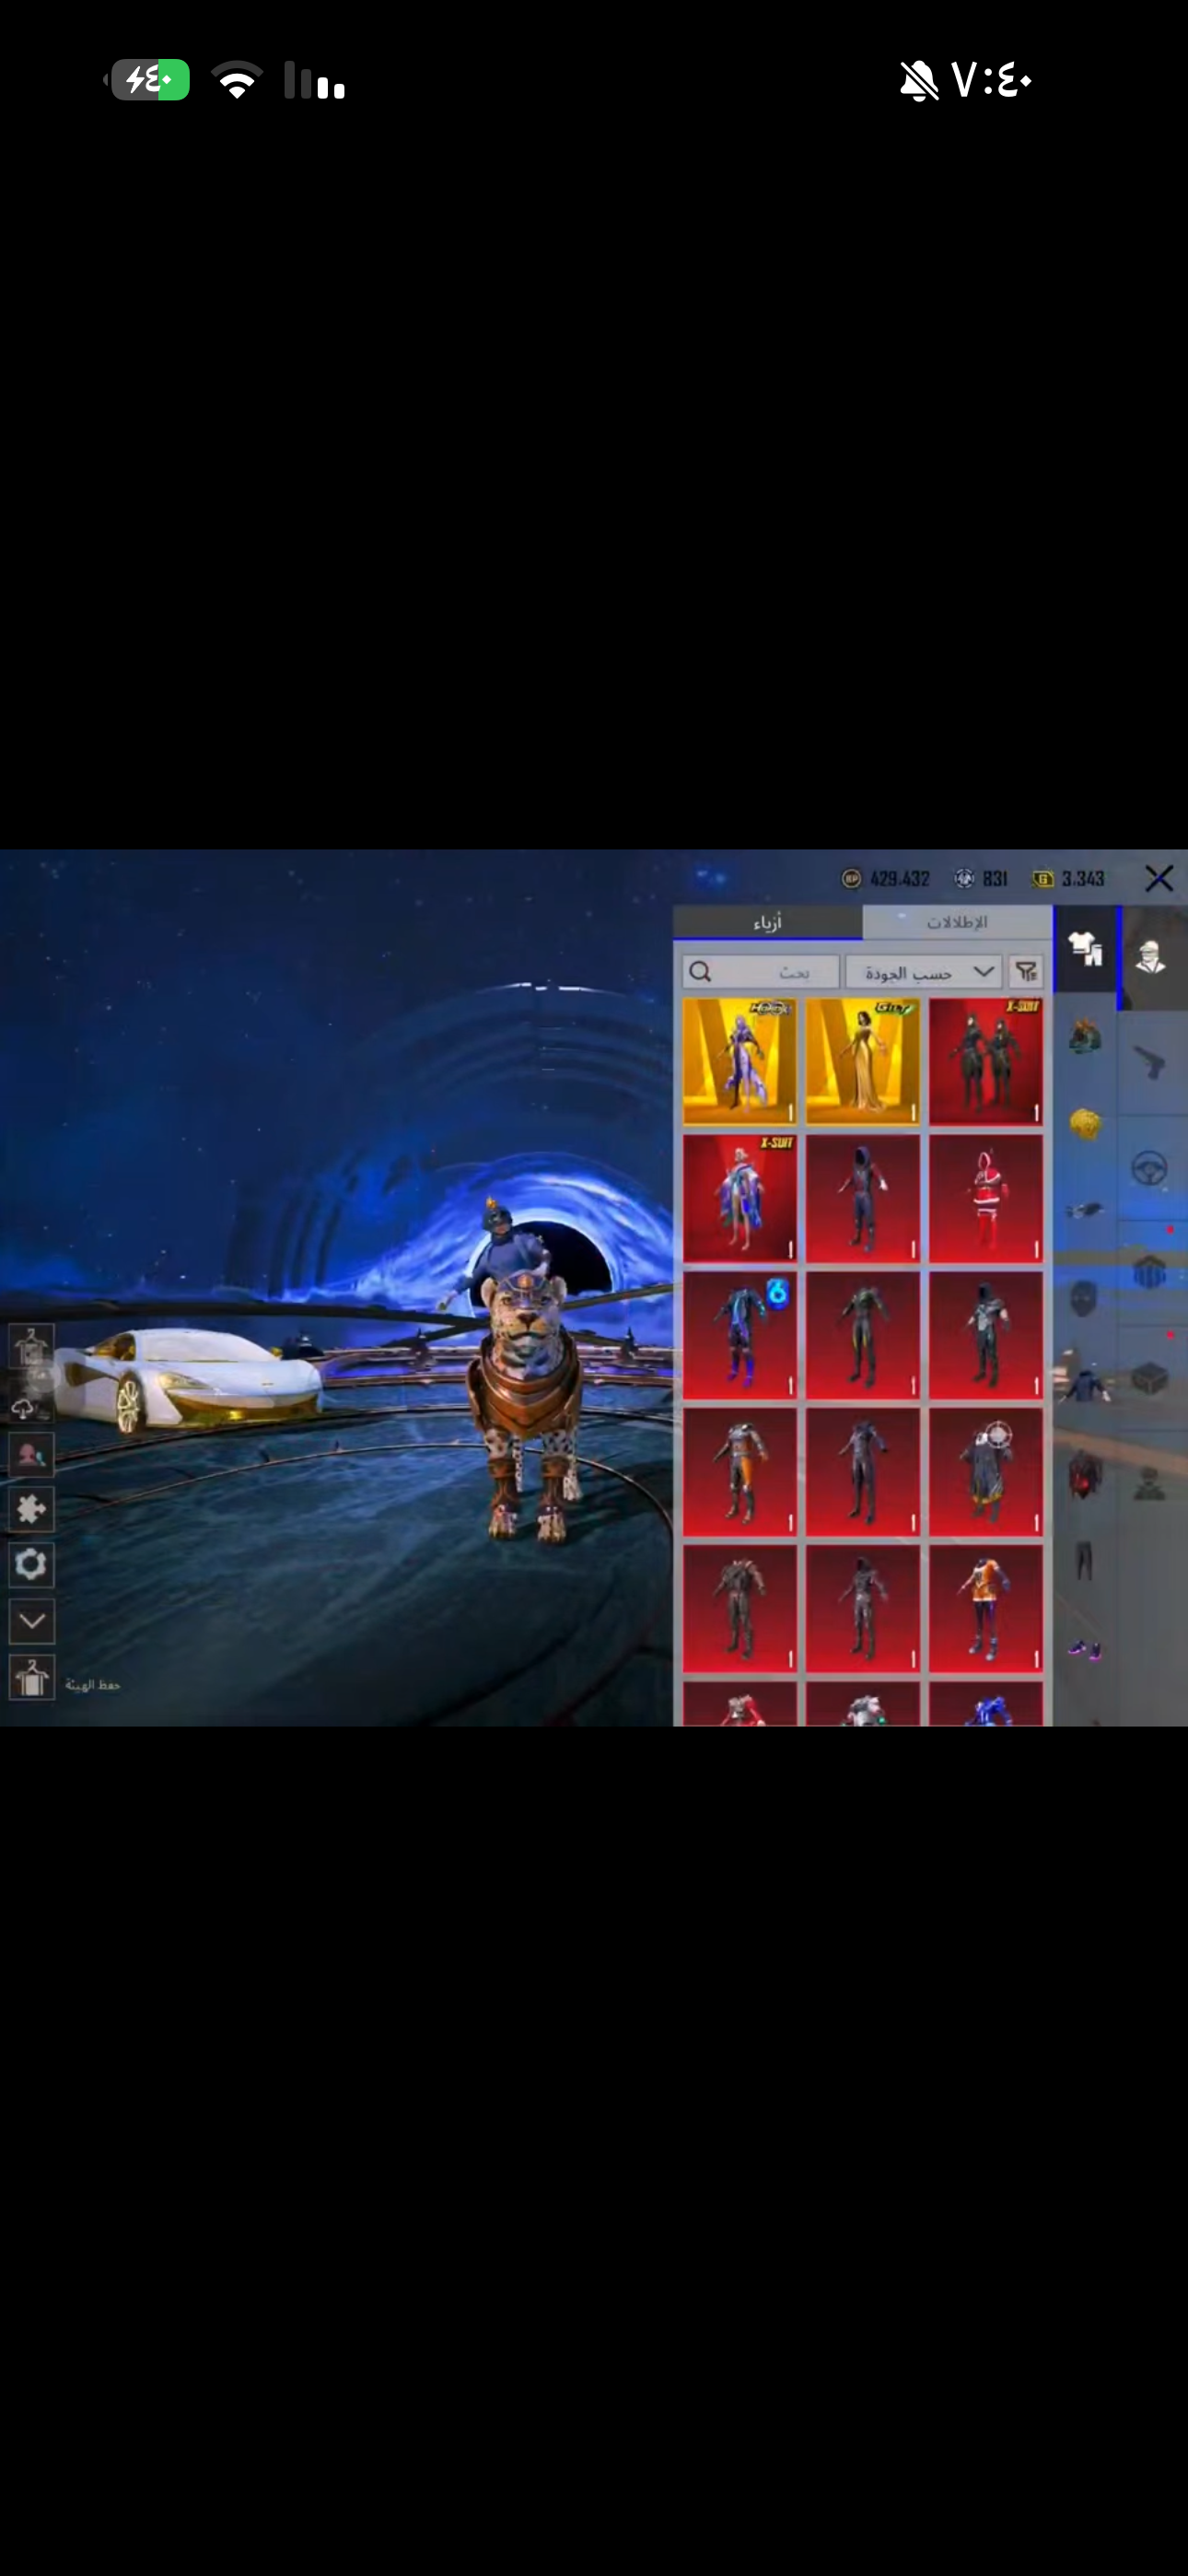Tap the Wi-Fi status icon

237,80
